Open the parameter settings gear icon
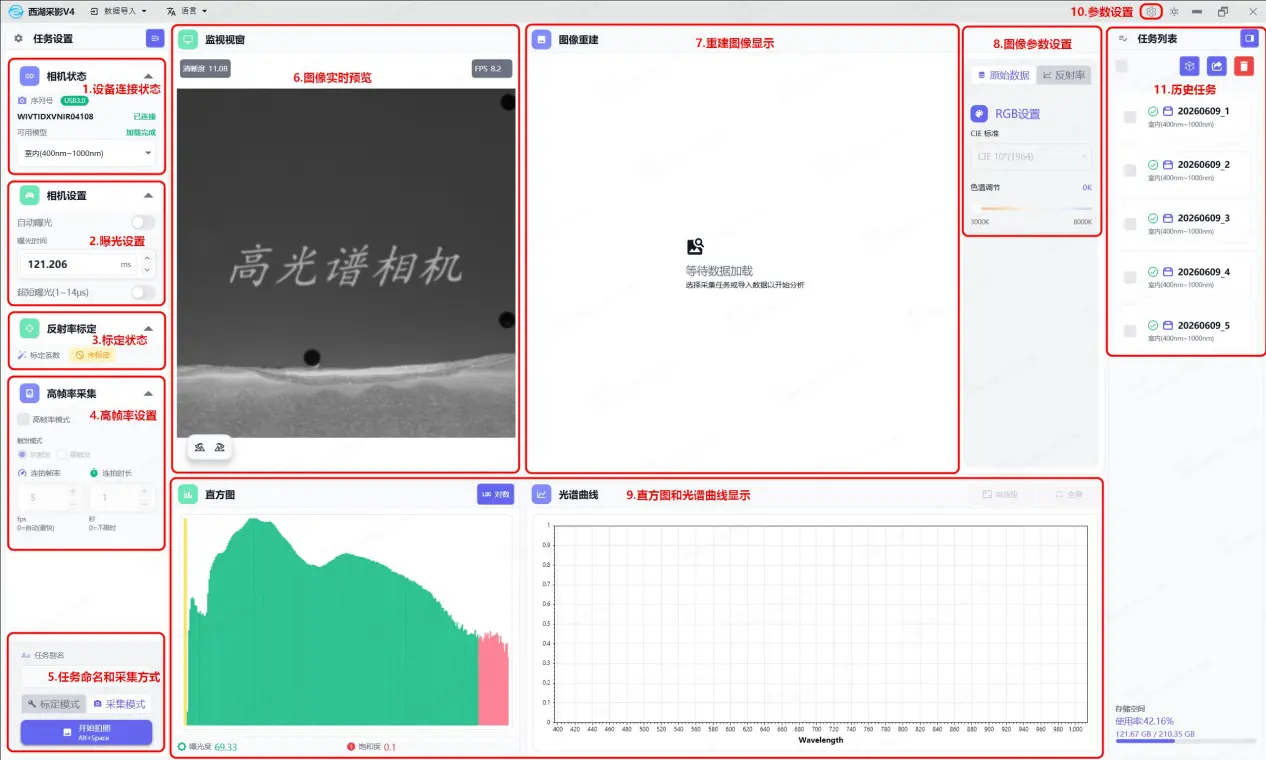Viewport: 1266px width, 760px height. pyautogui.click(x=1151, y=11)
